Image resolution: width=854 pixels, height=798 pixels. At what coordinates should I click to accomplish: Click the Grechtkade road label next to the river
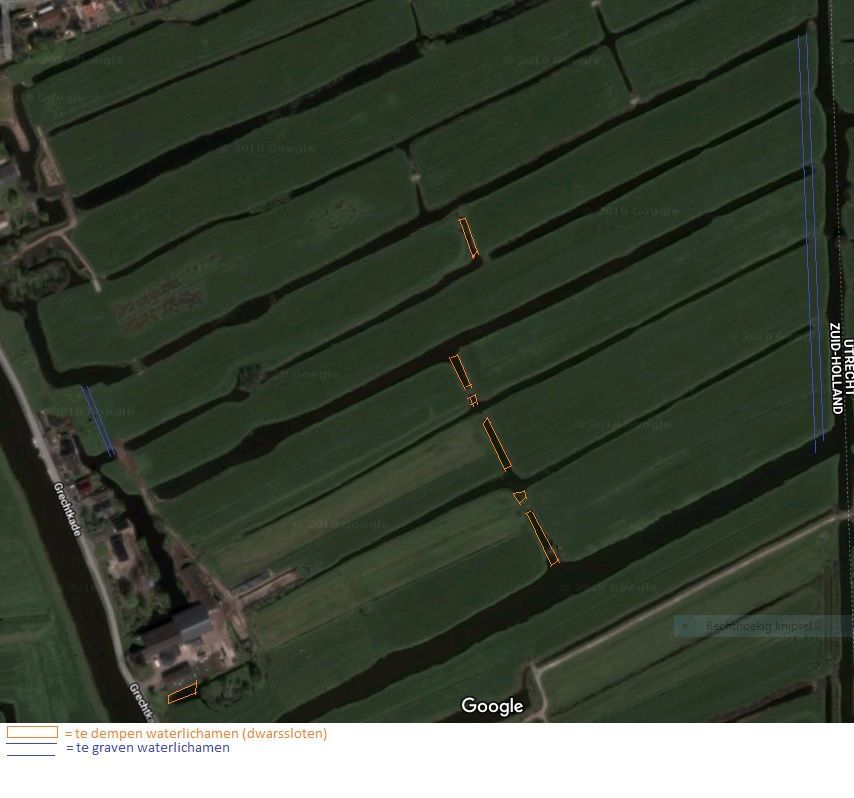click(67, 508)
